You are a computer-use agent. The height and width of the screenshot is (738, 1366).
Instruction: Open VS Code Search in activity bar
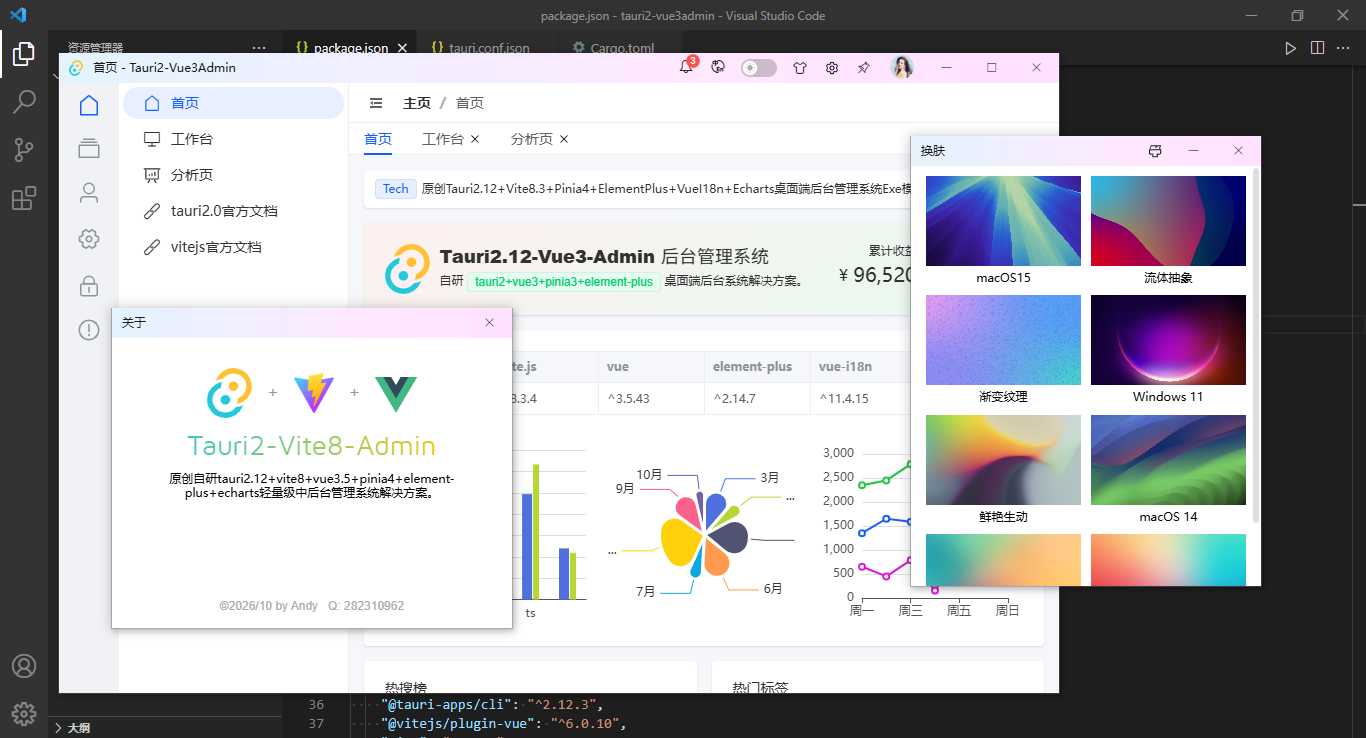click(x=24, y=101)
